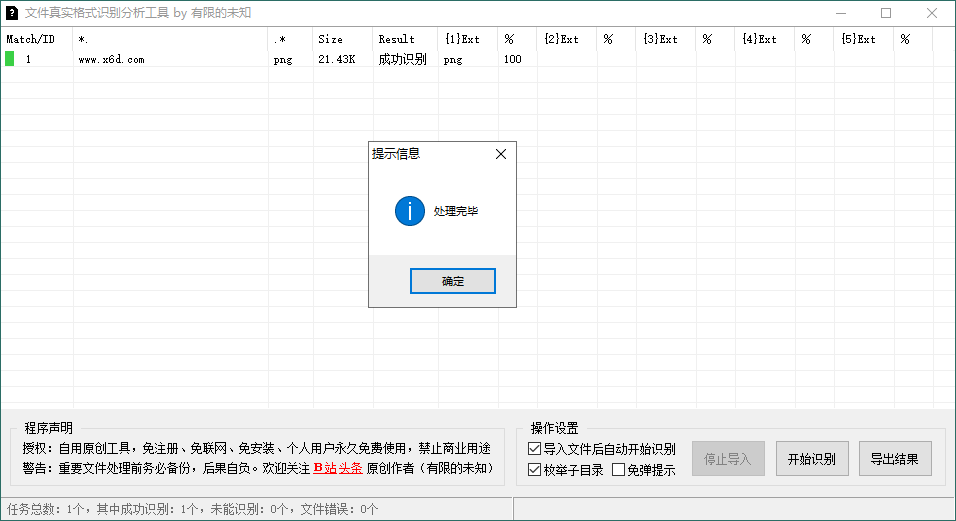The image size is (956, 521).
Task: Toggle 导入文件后自动开始识别 checkbox
Action: pyautogui.click(x=534, y=449)
